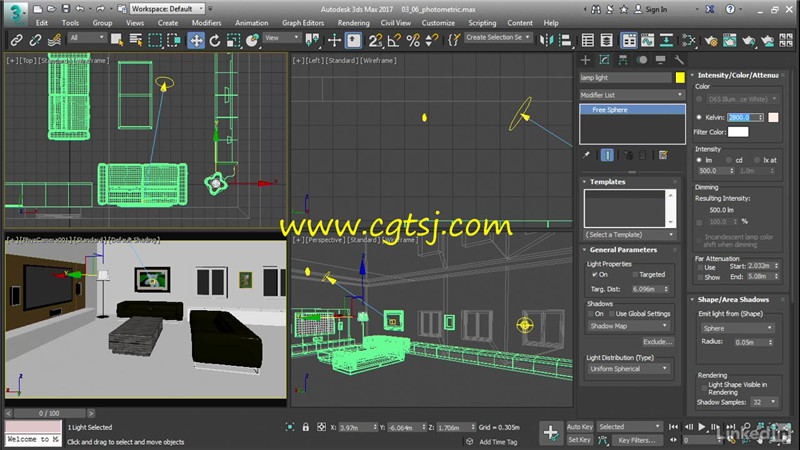Toggle the light On checkbox
The image size is (800, 450).
[594, 274]
